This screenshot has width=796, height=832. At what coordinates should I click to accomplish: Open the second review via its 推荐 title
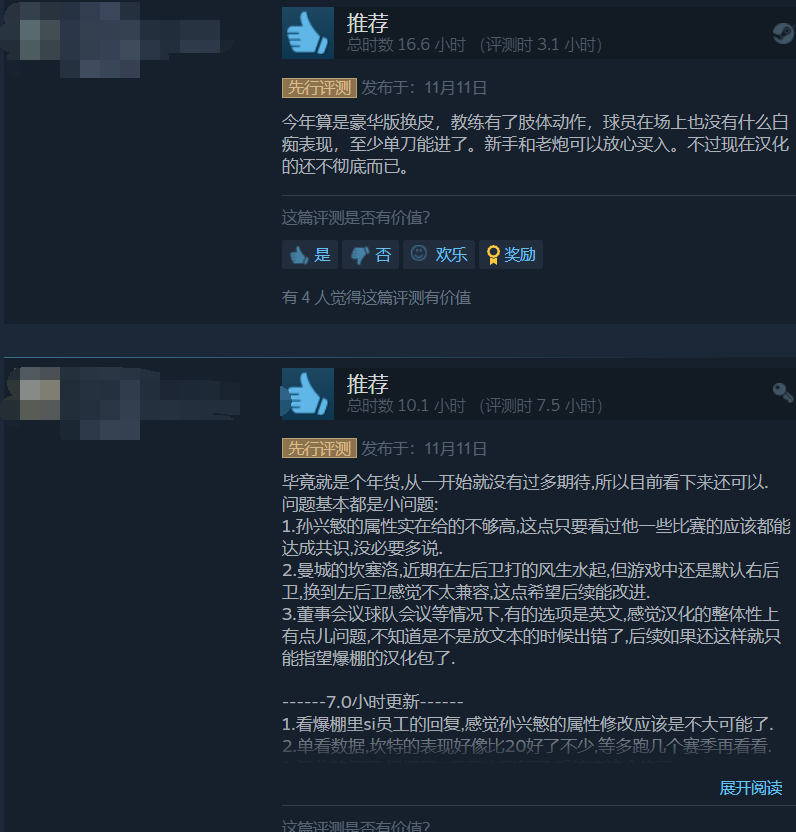(x=368, y=384)
